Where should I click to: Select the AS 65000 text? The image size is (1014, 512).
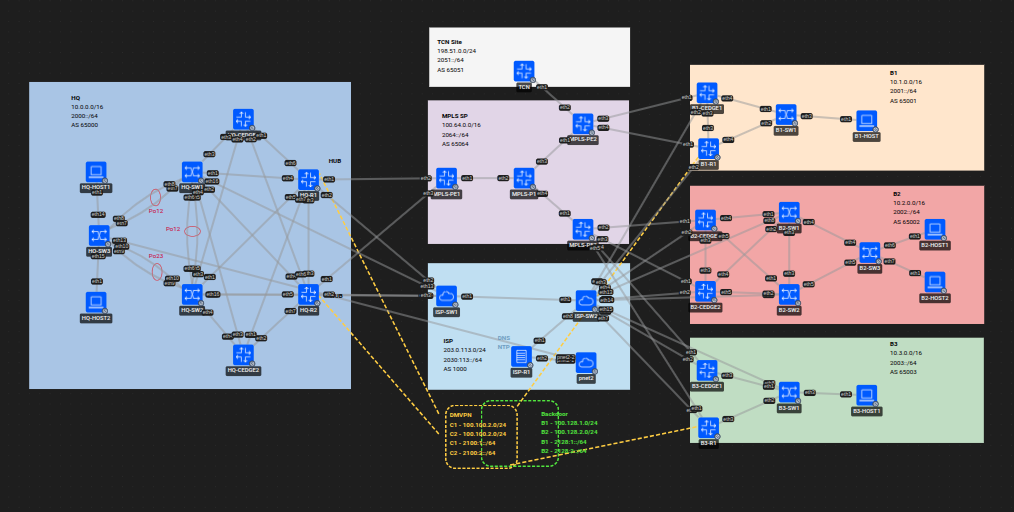[x=85, y=125]
